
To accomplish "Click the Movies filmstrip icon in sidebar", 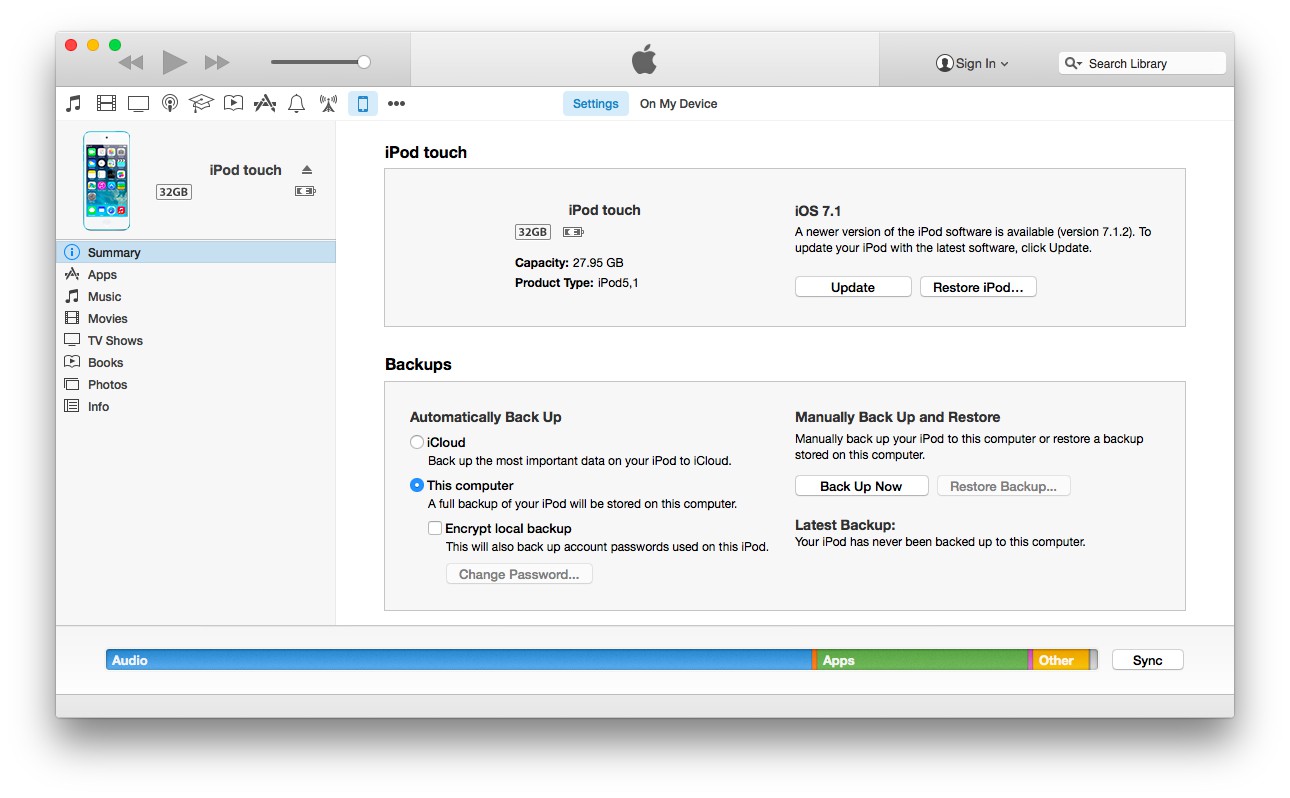I will [71, 318].
